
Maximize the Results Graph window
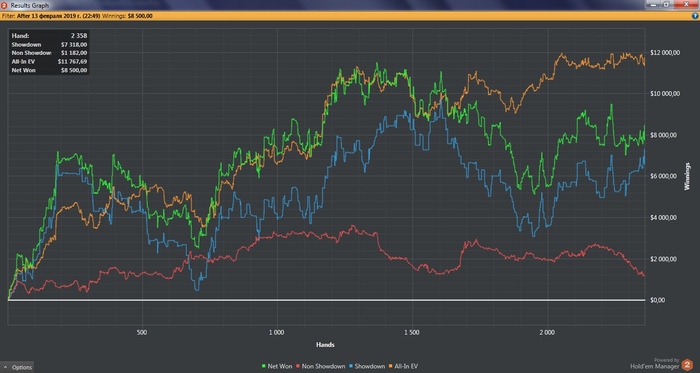666,4
